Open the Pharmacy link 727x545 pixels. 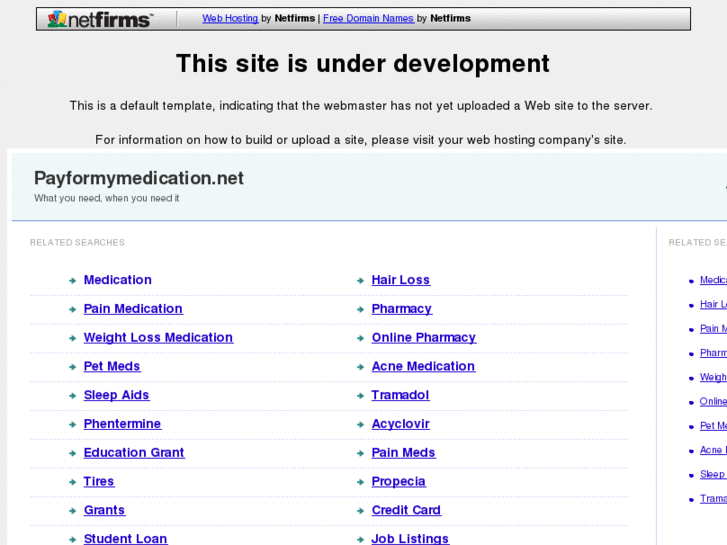coord(402,308)
